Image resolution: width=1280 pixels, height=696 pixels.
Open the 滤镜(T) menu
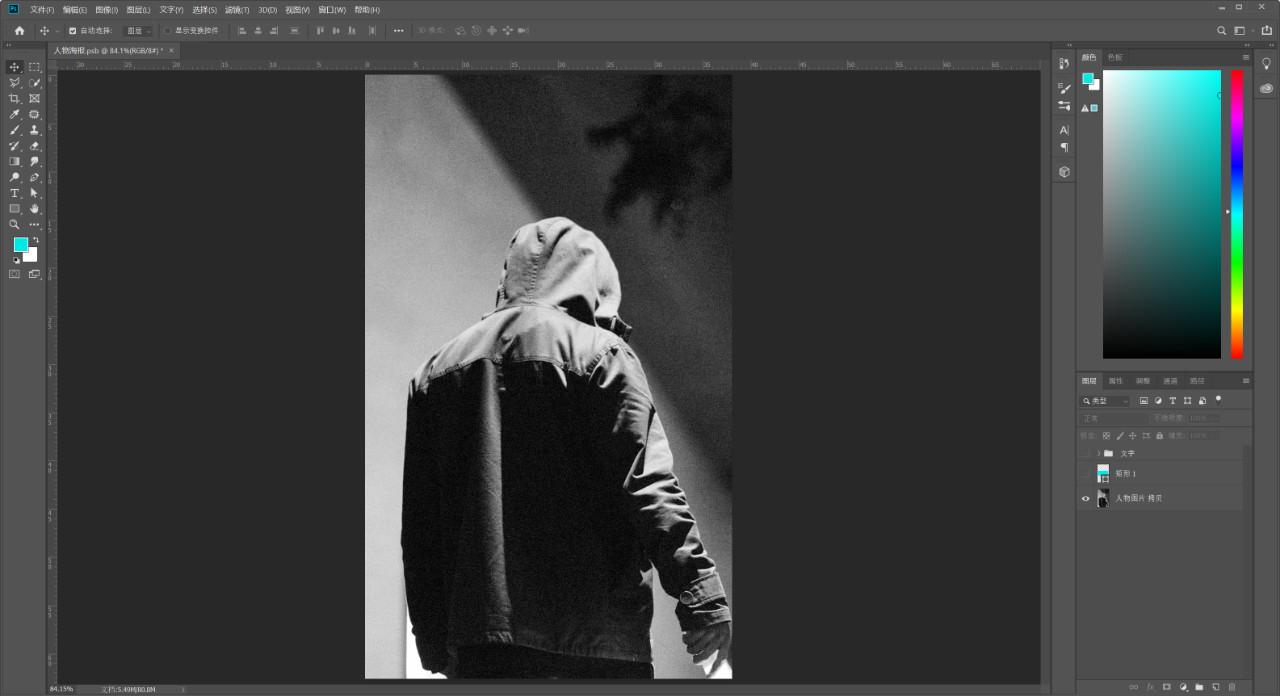pyautogui.click(x=237, y=9)
